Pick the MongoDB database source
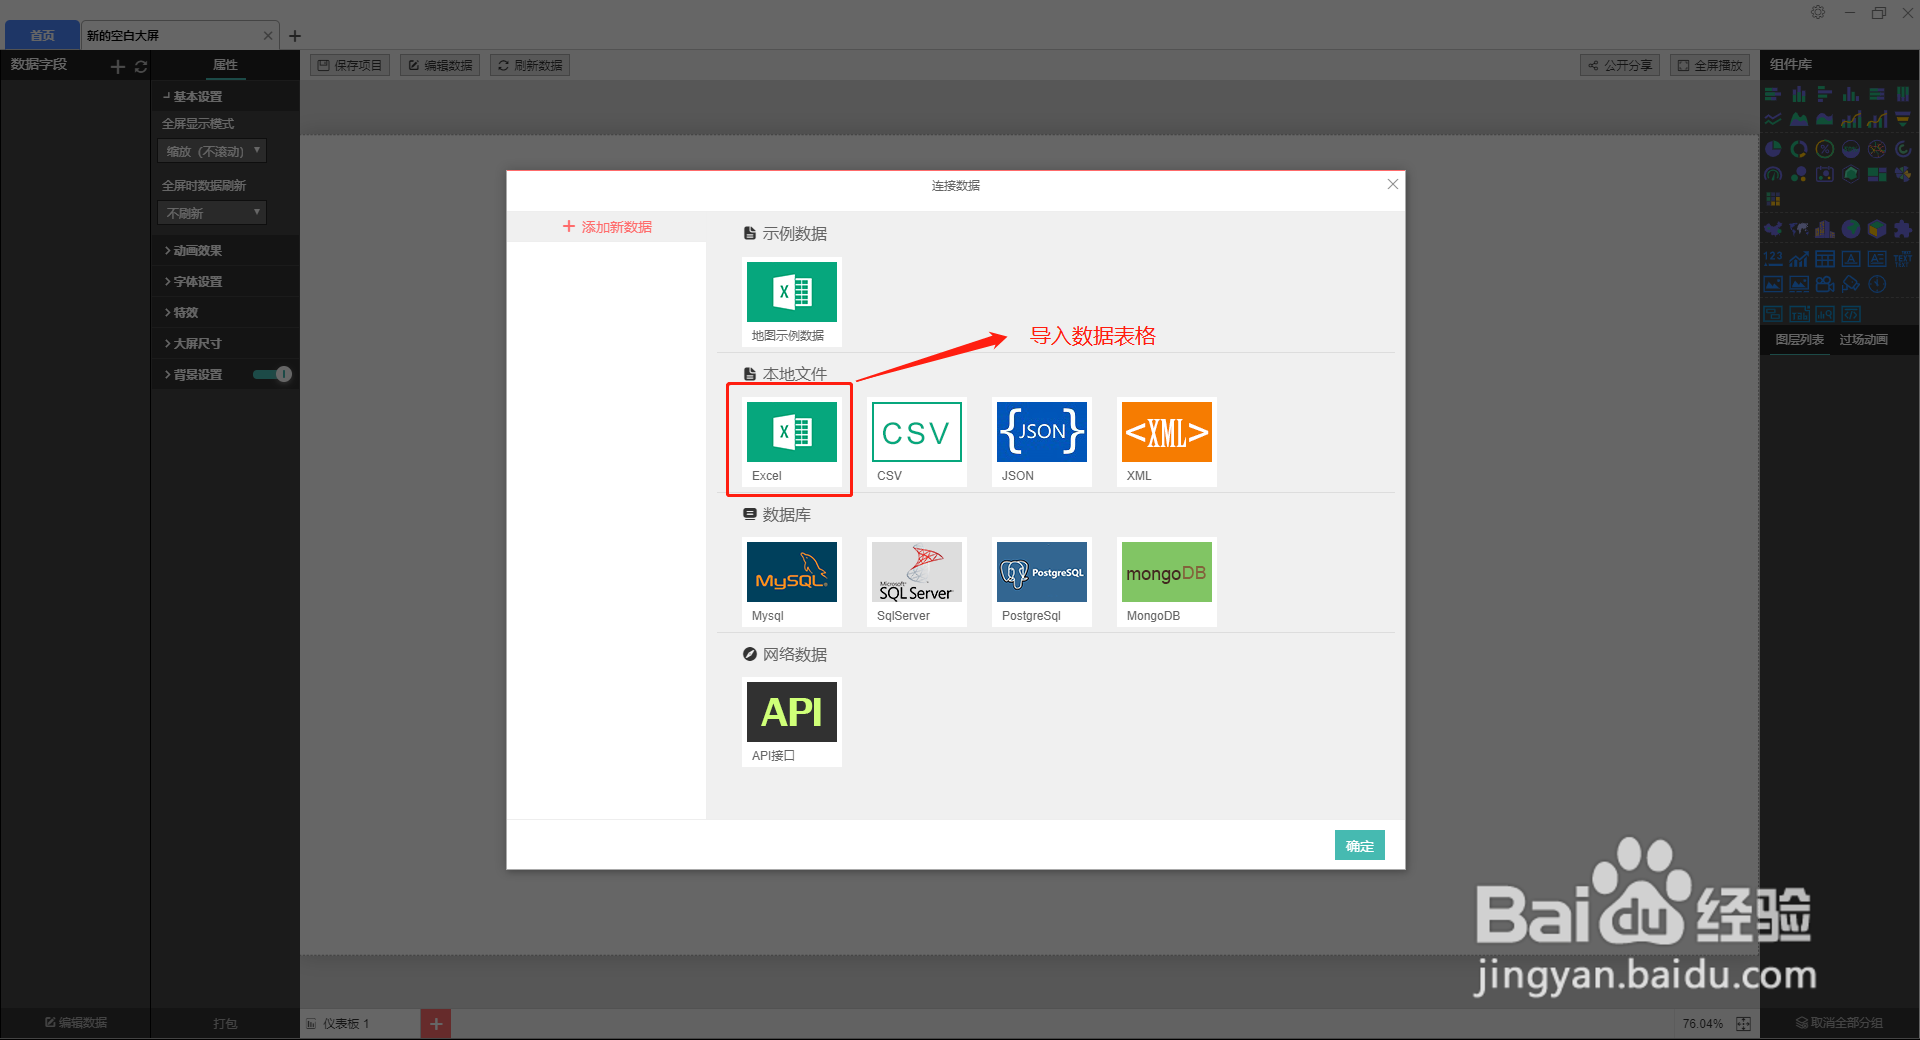The image size is (1920, 1040). click(1167, 581)
